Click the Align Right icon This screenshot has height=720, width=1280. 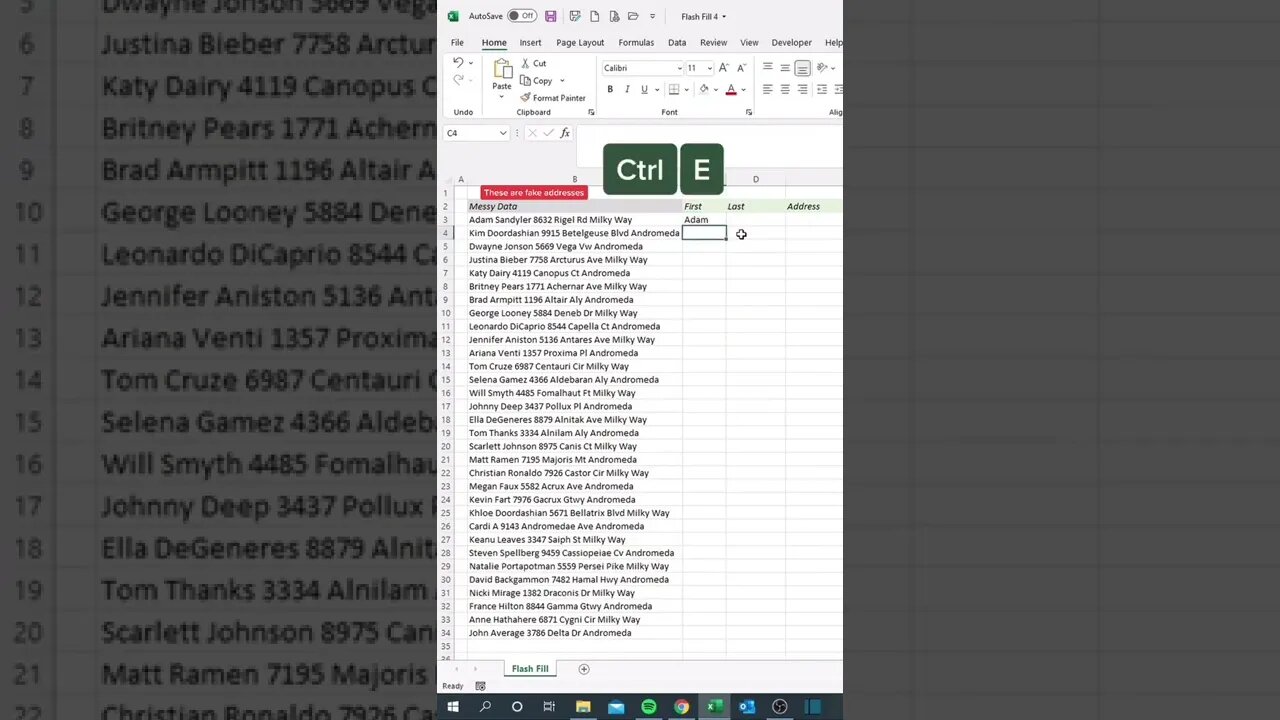coord(802,89)
